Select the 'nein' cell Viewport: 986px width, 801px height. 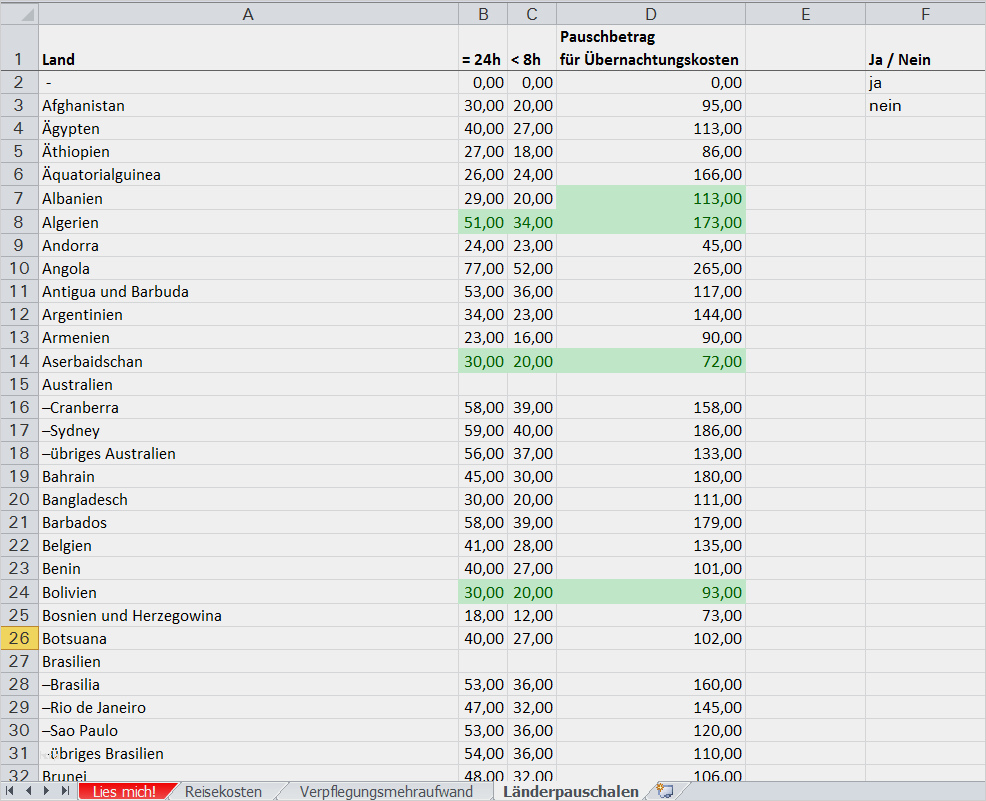coord(925,106)
